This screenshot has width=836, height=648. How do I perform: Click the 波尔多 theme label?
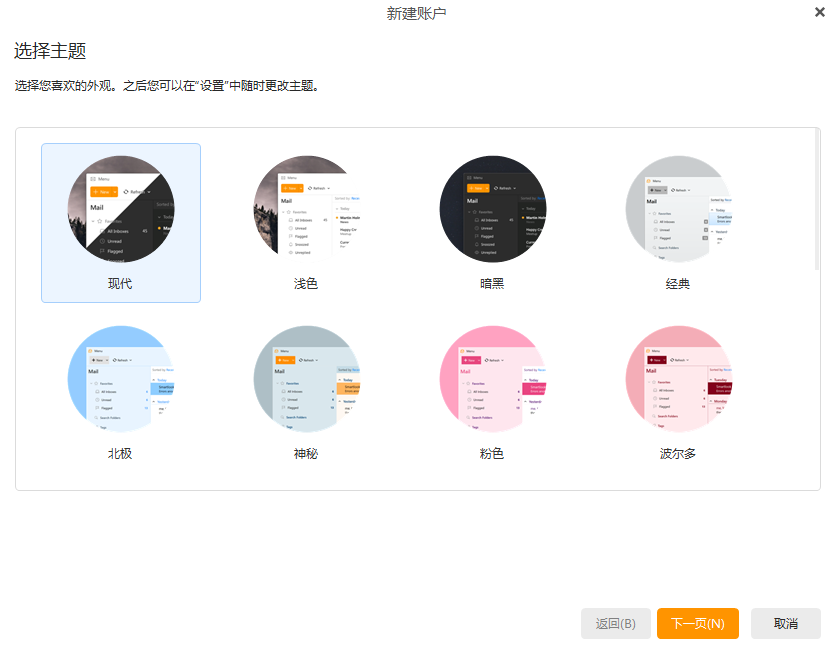[678, 454]
